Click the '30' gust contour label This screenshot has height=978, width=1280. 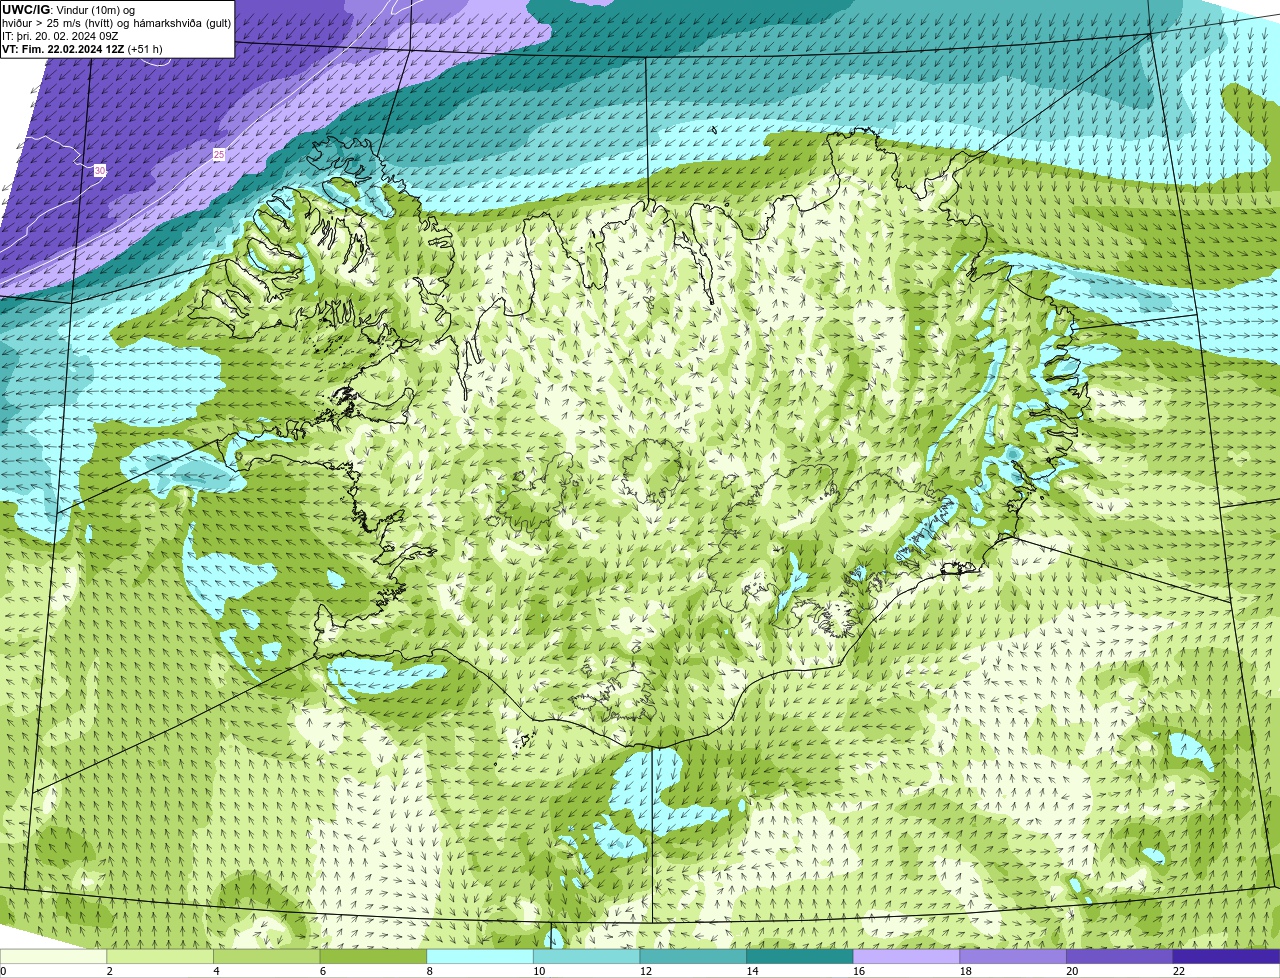point(100,171)
